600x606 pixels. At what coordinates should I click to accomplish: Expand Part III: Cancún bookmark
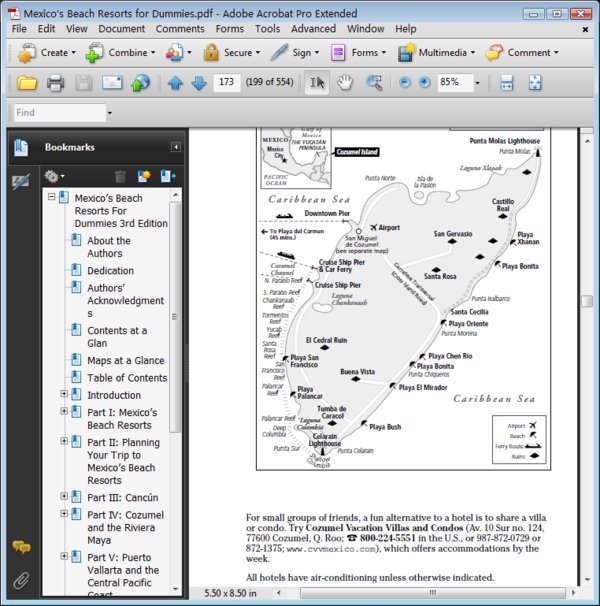coord(64,497)
